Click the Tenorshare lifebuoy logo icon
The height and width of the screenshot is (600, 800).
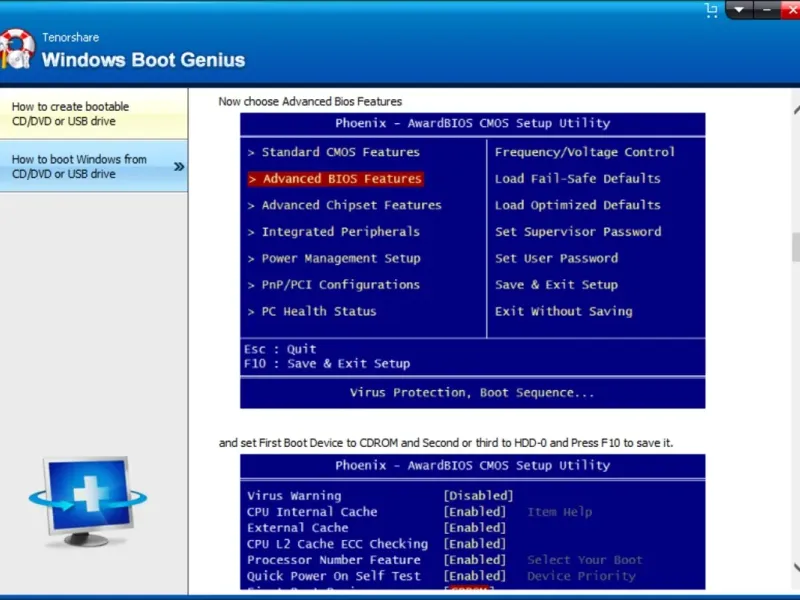click(x=17, y=49)
